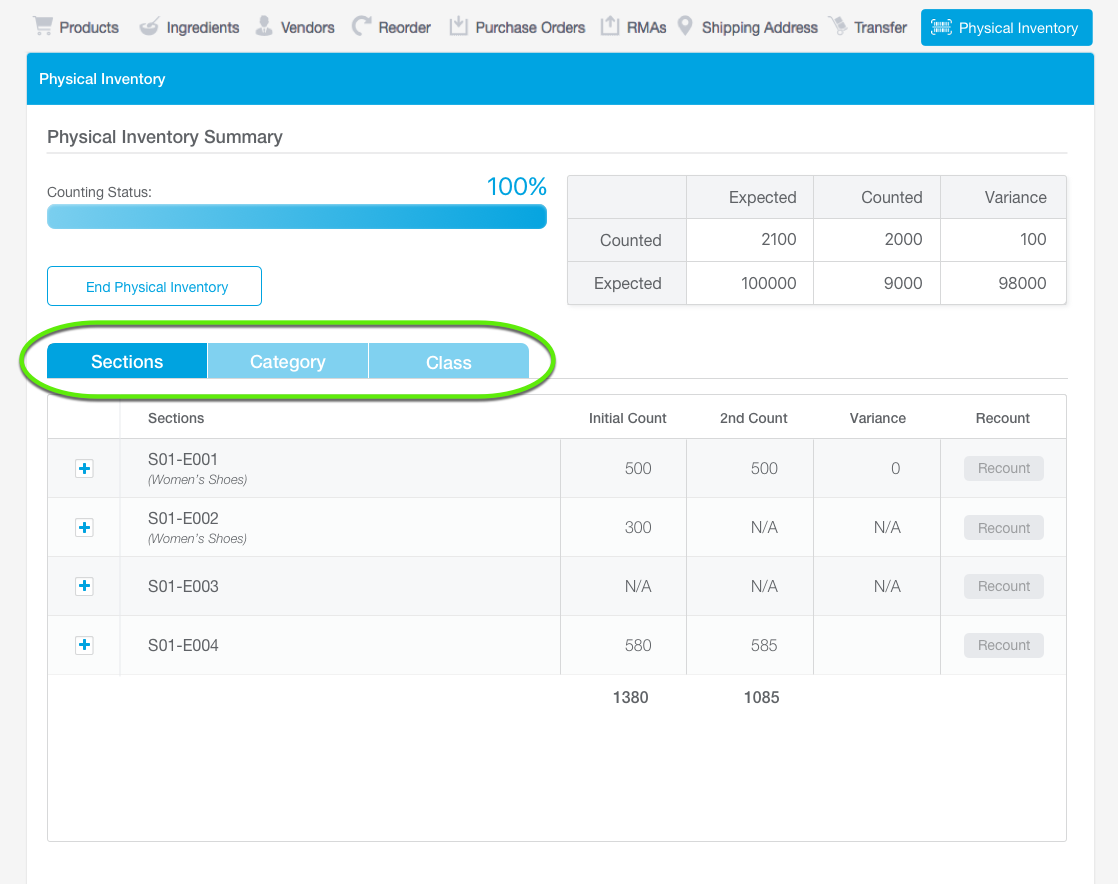
Task: Open RMAs label in navigation
Action: click(646, 28)
